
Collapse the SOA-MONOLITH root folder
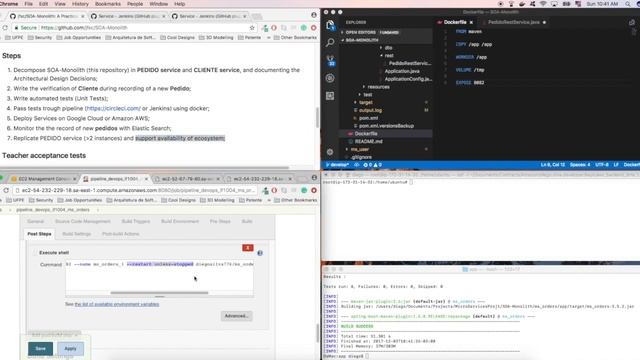pyautogui.click(x=362, y=40)
